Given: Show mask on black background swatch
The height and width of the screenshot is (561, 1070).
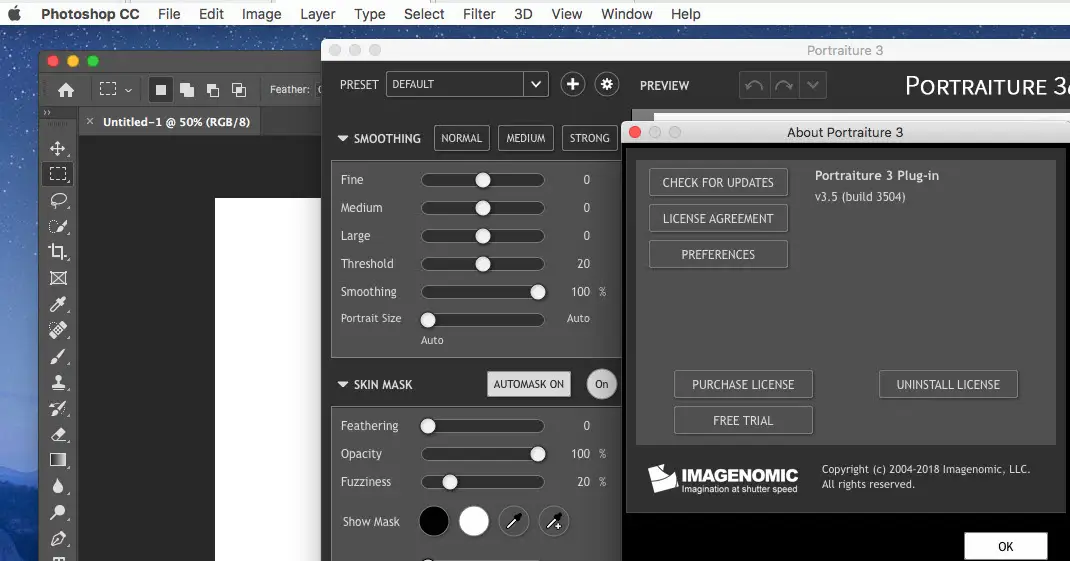Looking at the screenshot, I should point(434,521).
